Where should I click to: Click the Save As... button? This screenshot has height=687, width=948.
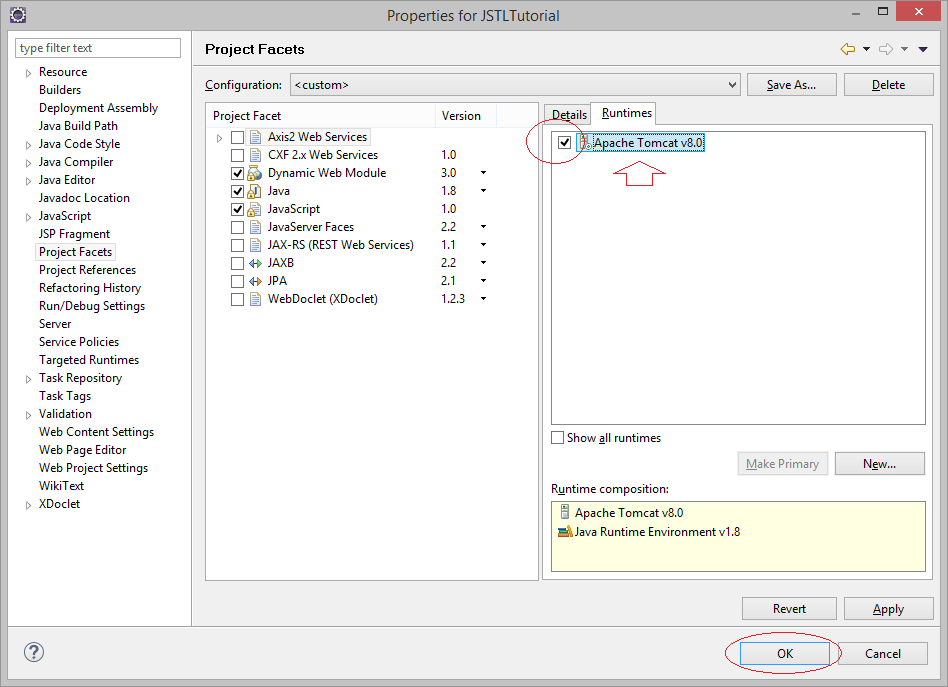[x=791, y=85]
